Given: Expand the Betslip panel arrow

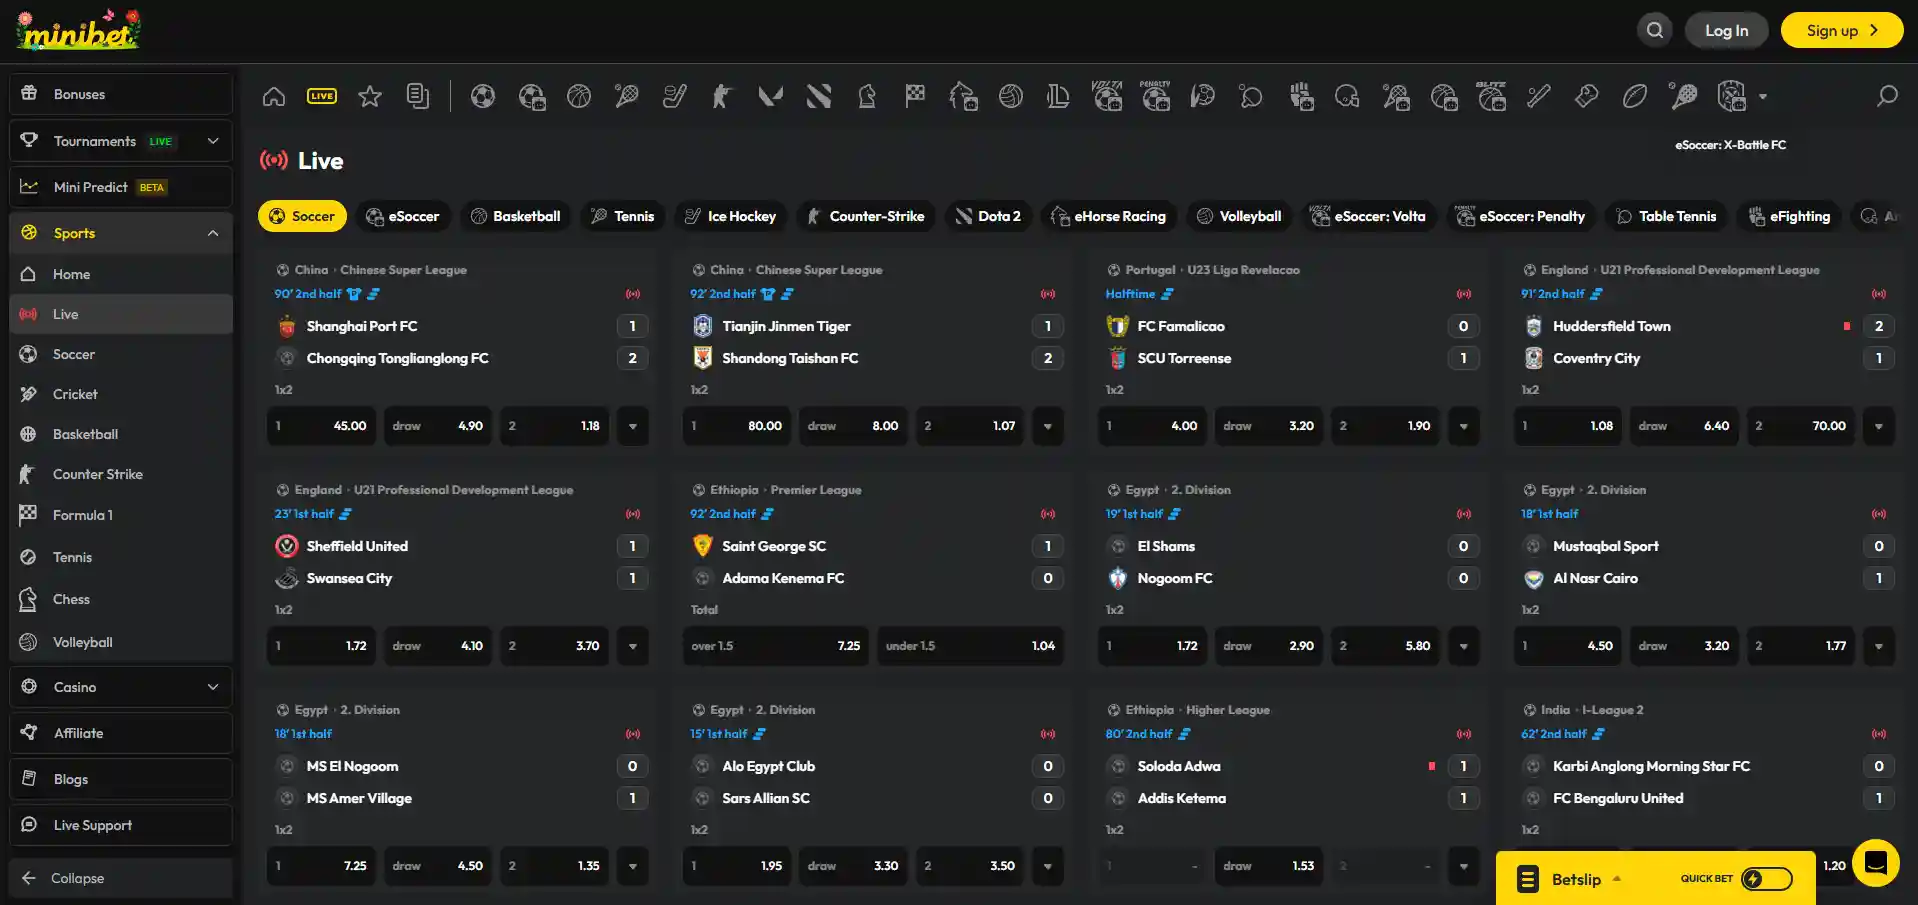Looking at the screenshot, I should 1617,879.
